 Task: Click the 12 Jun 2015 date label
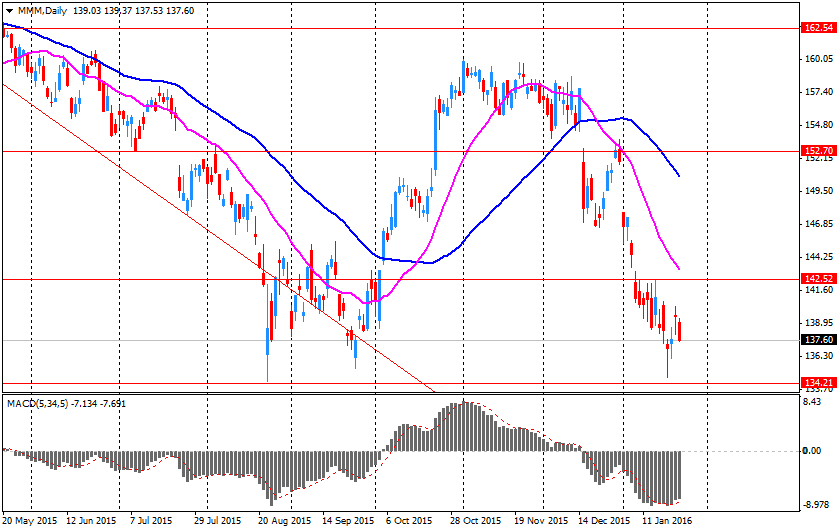tap(90, 520)
